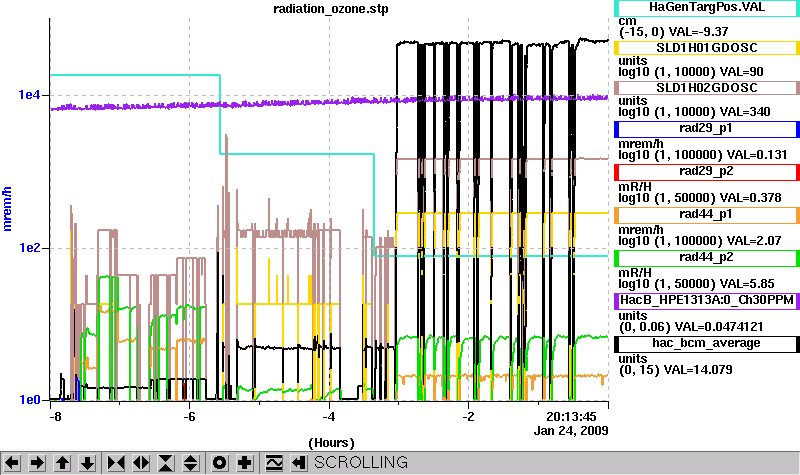800x475 pixels.
Task: Click the mR/H unit under rad29_p2
Action: pyautogui.click(x=635, y=187)
